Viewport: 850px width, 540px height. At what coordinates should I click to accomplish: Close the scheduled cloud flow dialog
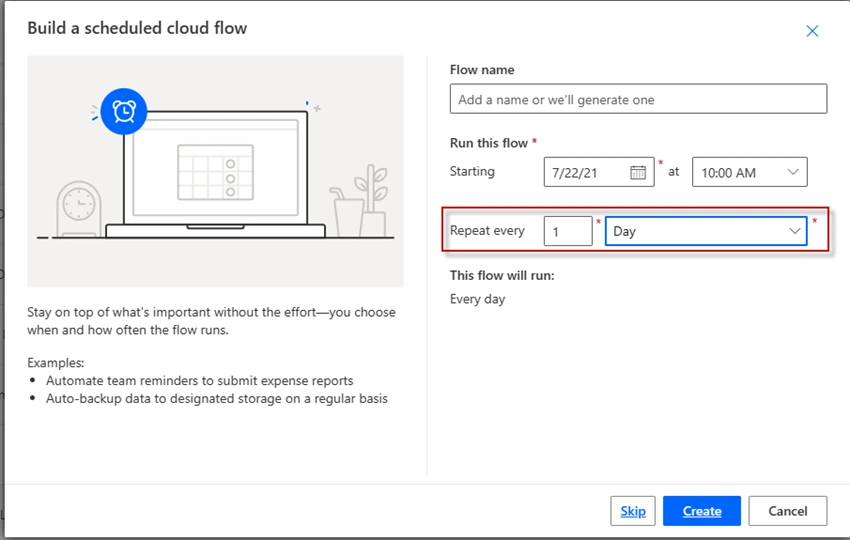click(x=812, y=31)
